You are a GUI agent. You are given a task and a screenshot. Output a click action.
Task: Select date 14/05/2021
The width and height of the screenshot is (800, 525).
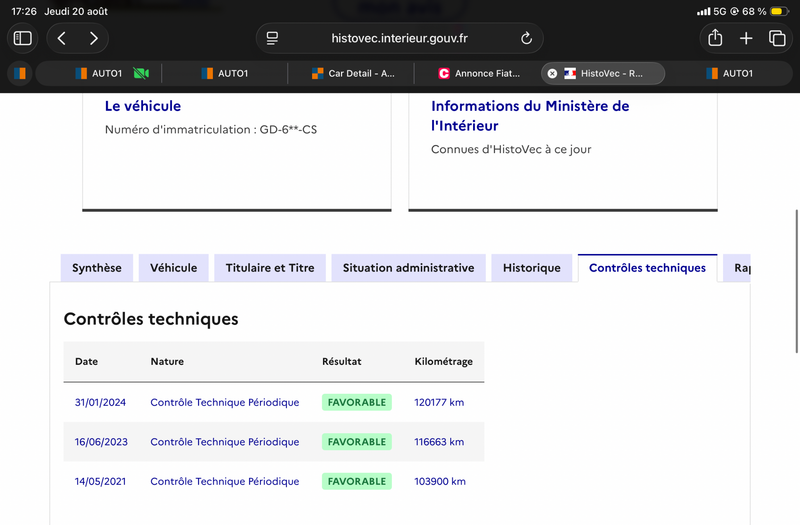point(100,481)
